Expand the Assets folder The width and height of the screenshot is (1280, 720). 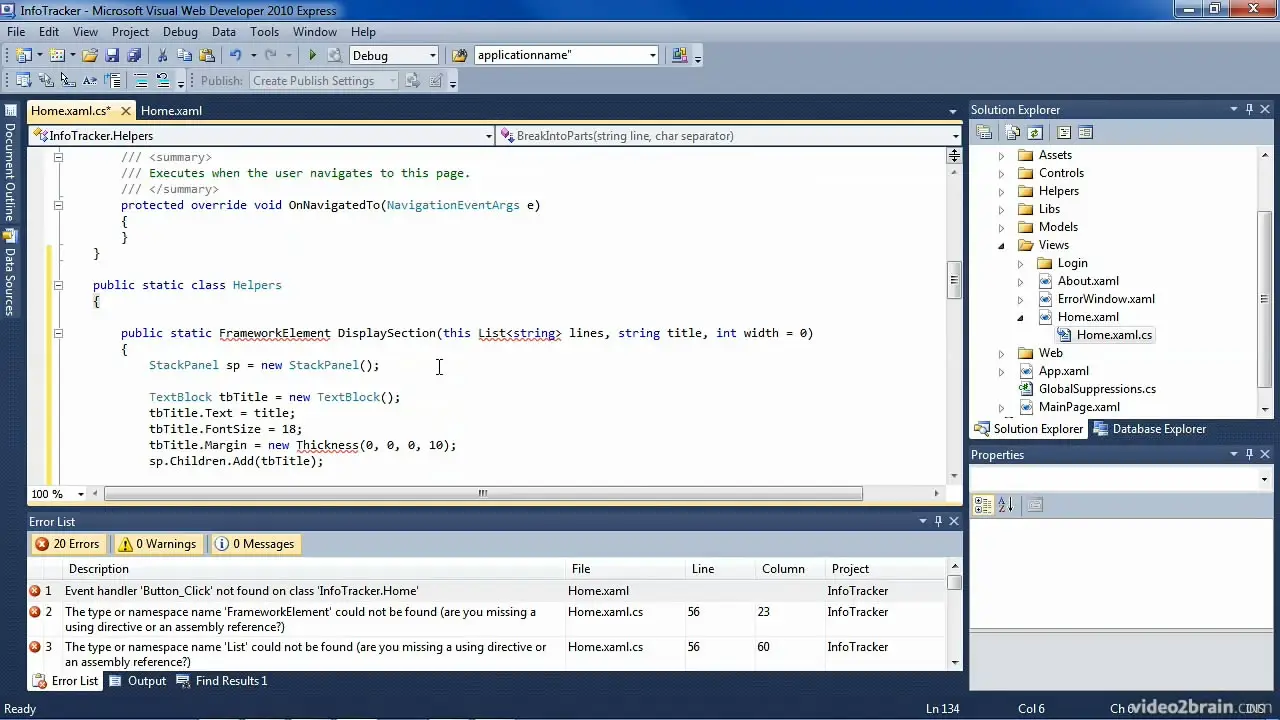(x=1002, y=155)
